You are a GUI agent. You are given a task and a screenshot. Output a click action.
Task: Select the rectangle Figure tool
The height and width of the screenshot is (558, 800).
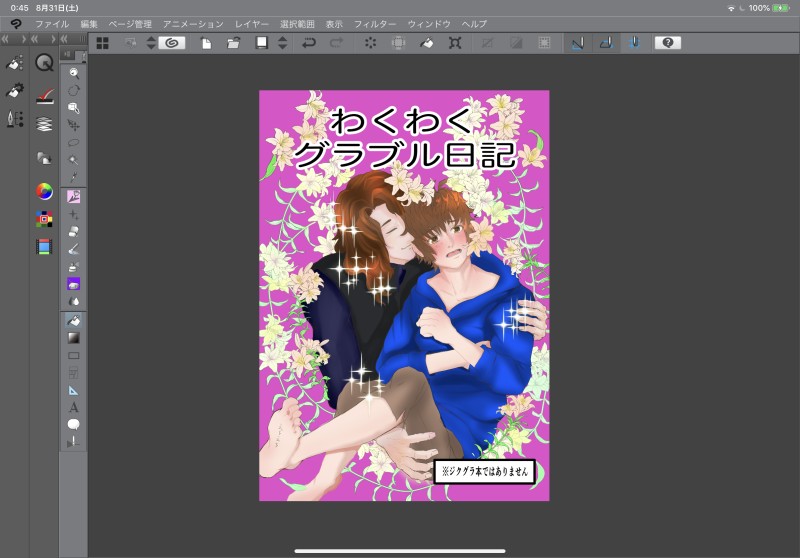[x=74, y=355]
